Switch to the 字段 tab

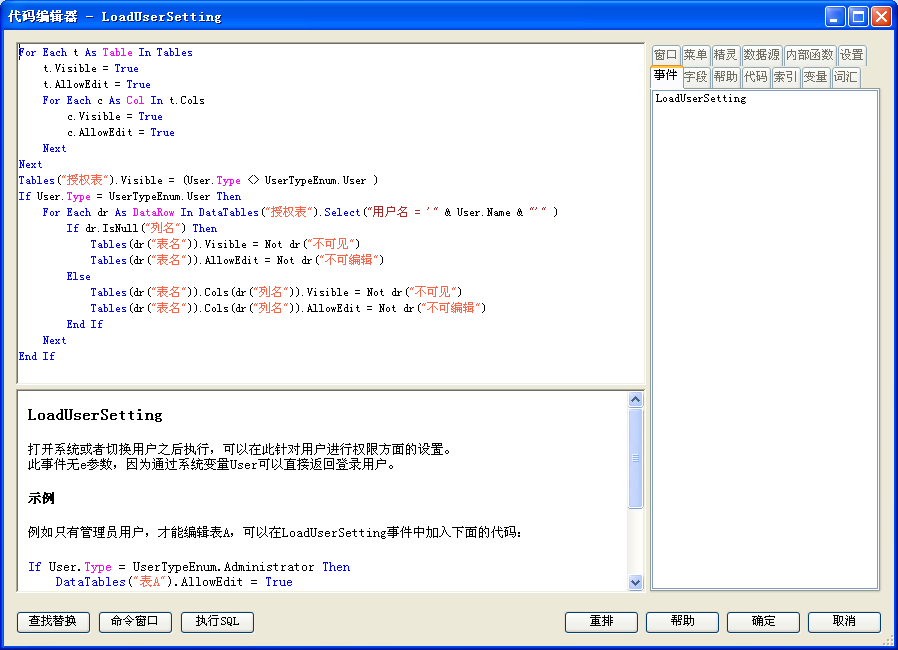click(x=695, y=77)
